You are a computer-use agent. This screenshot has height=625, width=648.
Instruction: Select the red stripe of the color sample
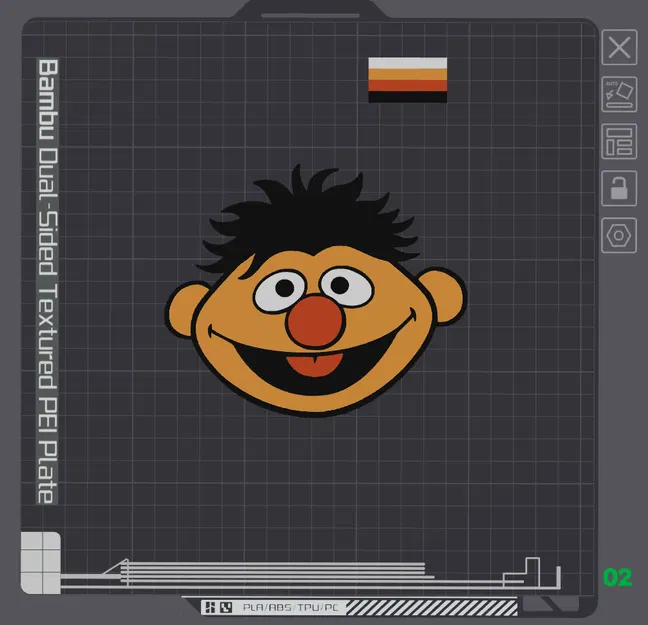pos(407,86)
